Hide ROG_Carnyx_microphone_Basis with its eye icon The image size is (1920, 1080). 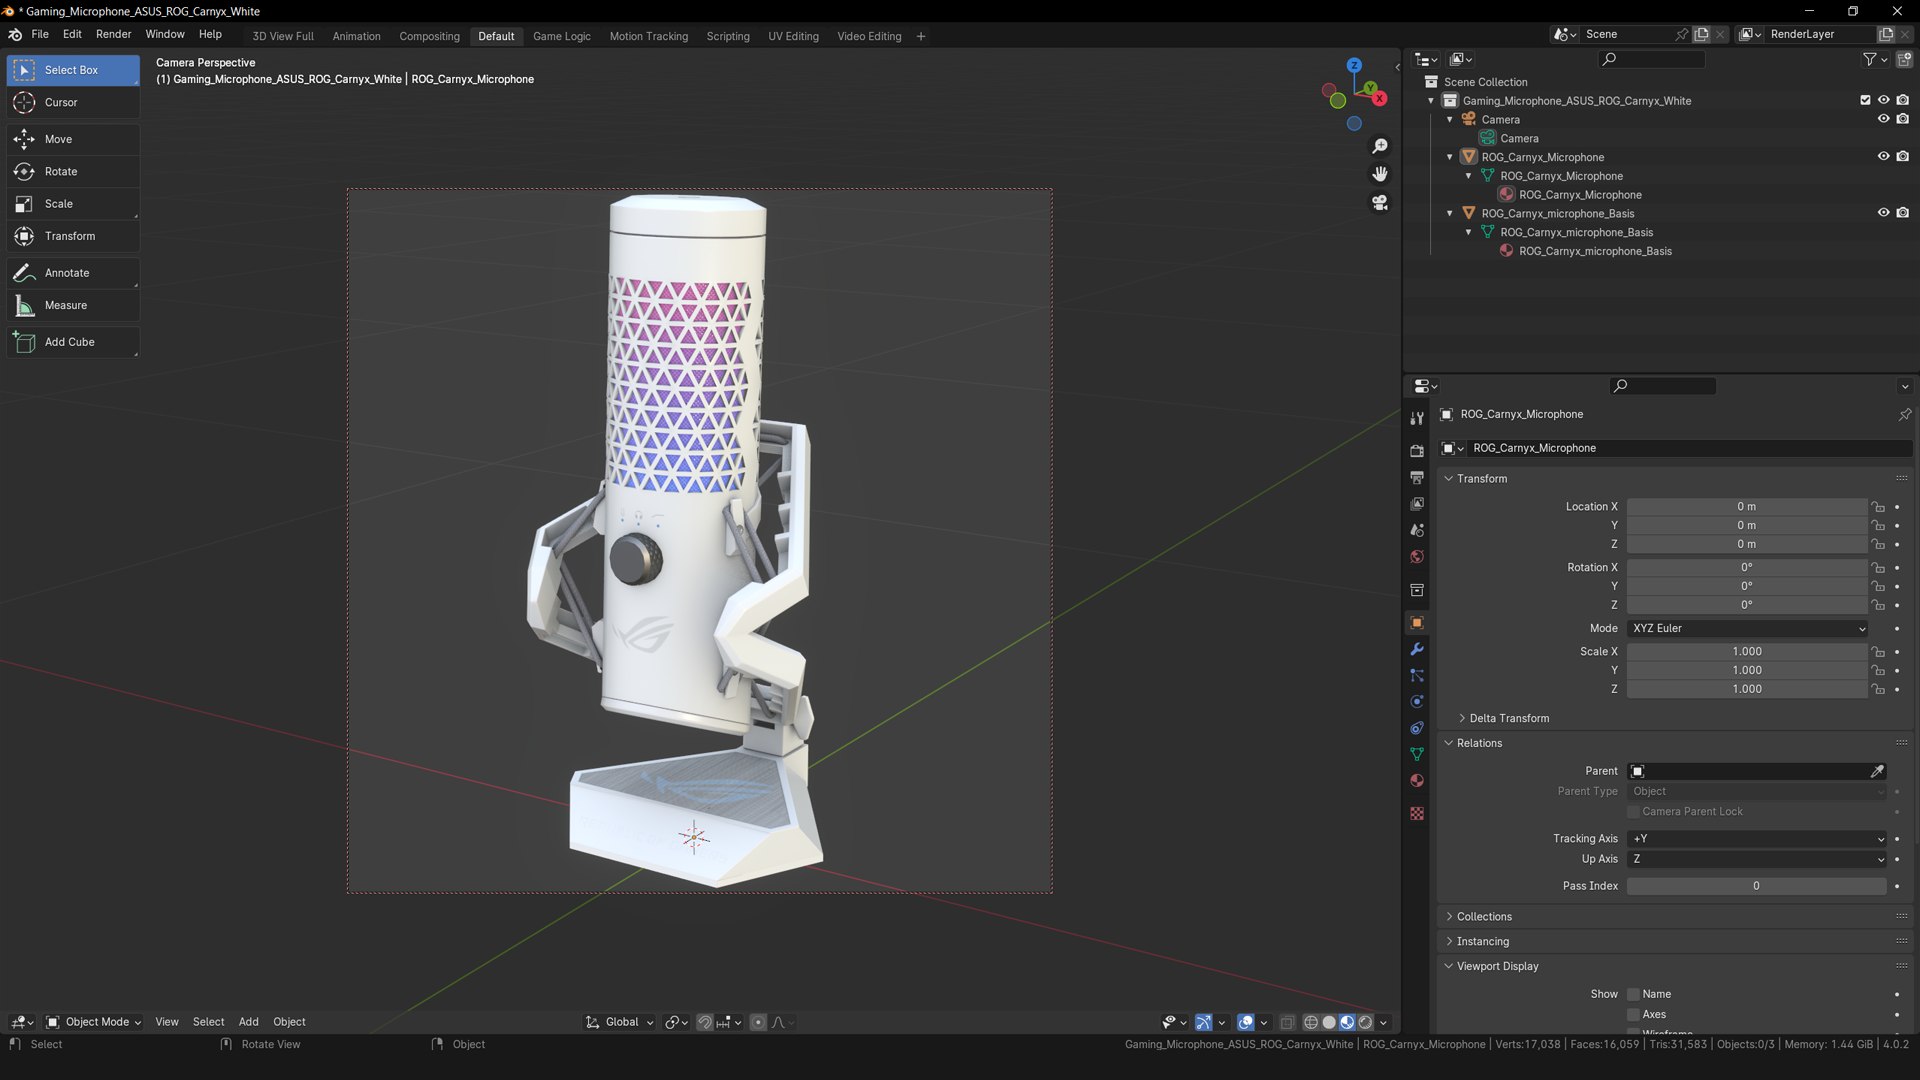pyautogui.click(x=1883, y=213)
